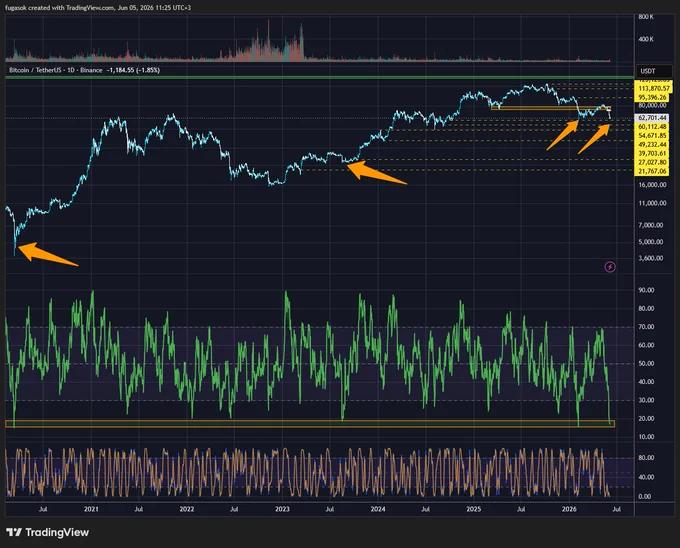Click the 2024 label on time axis
This screenshot has width=680, height=548.
tap(378, 509)
